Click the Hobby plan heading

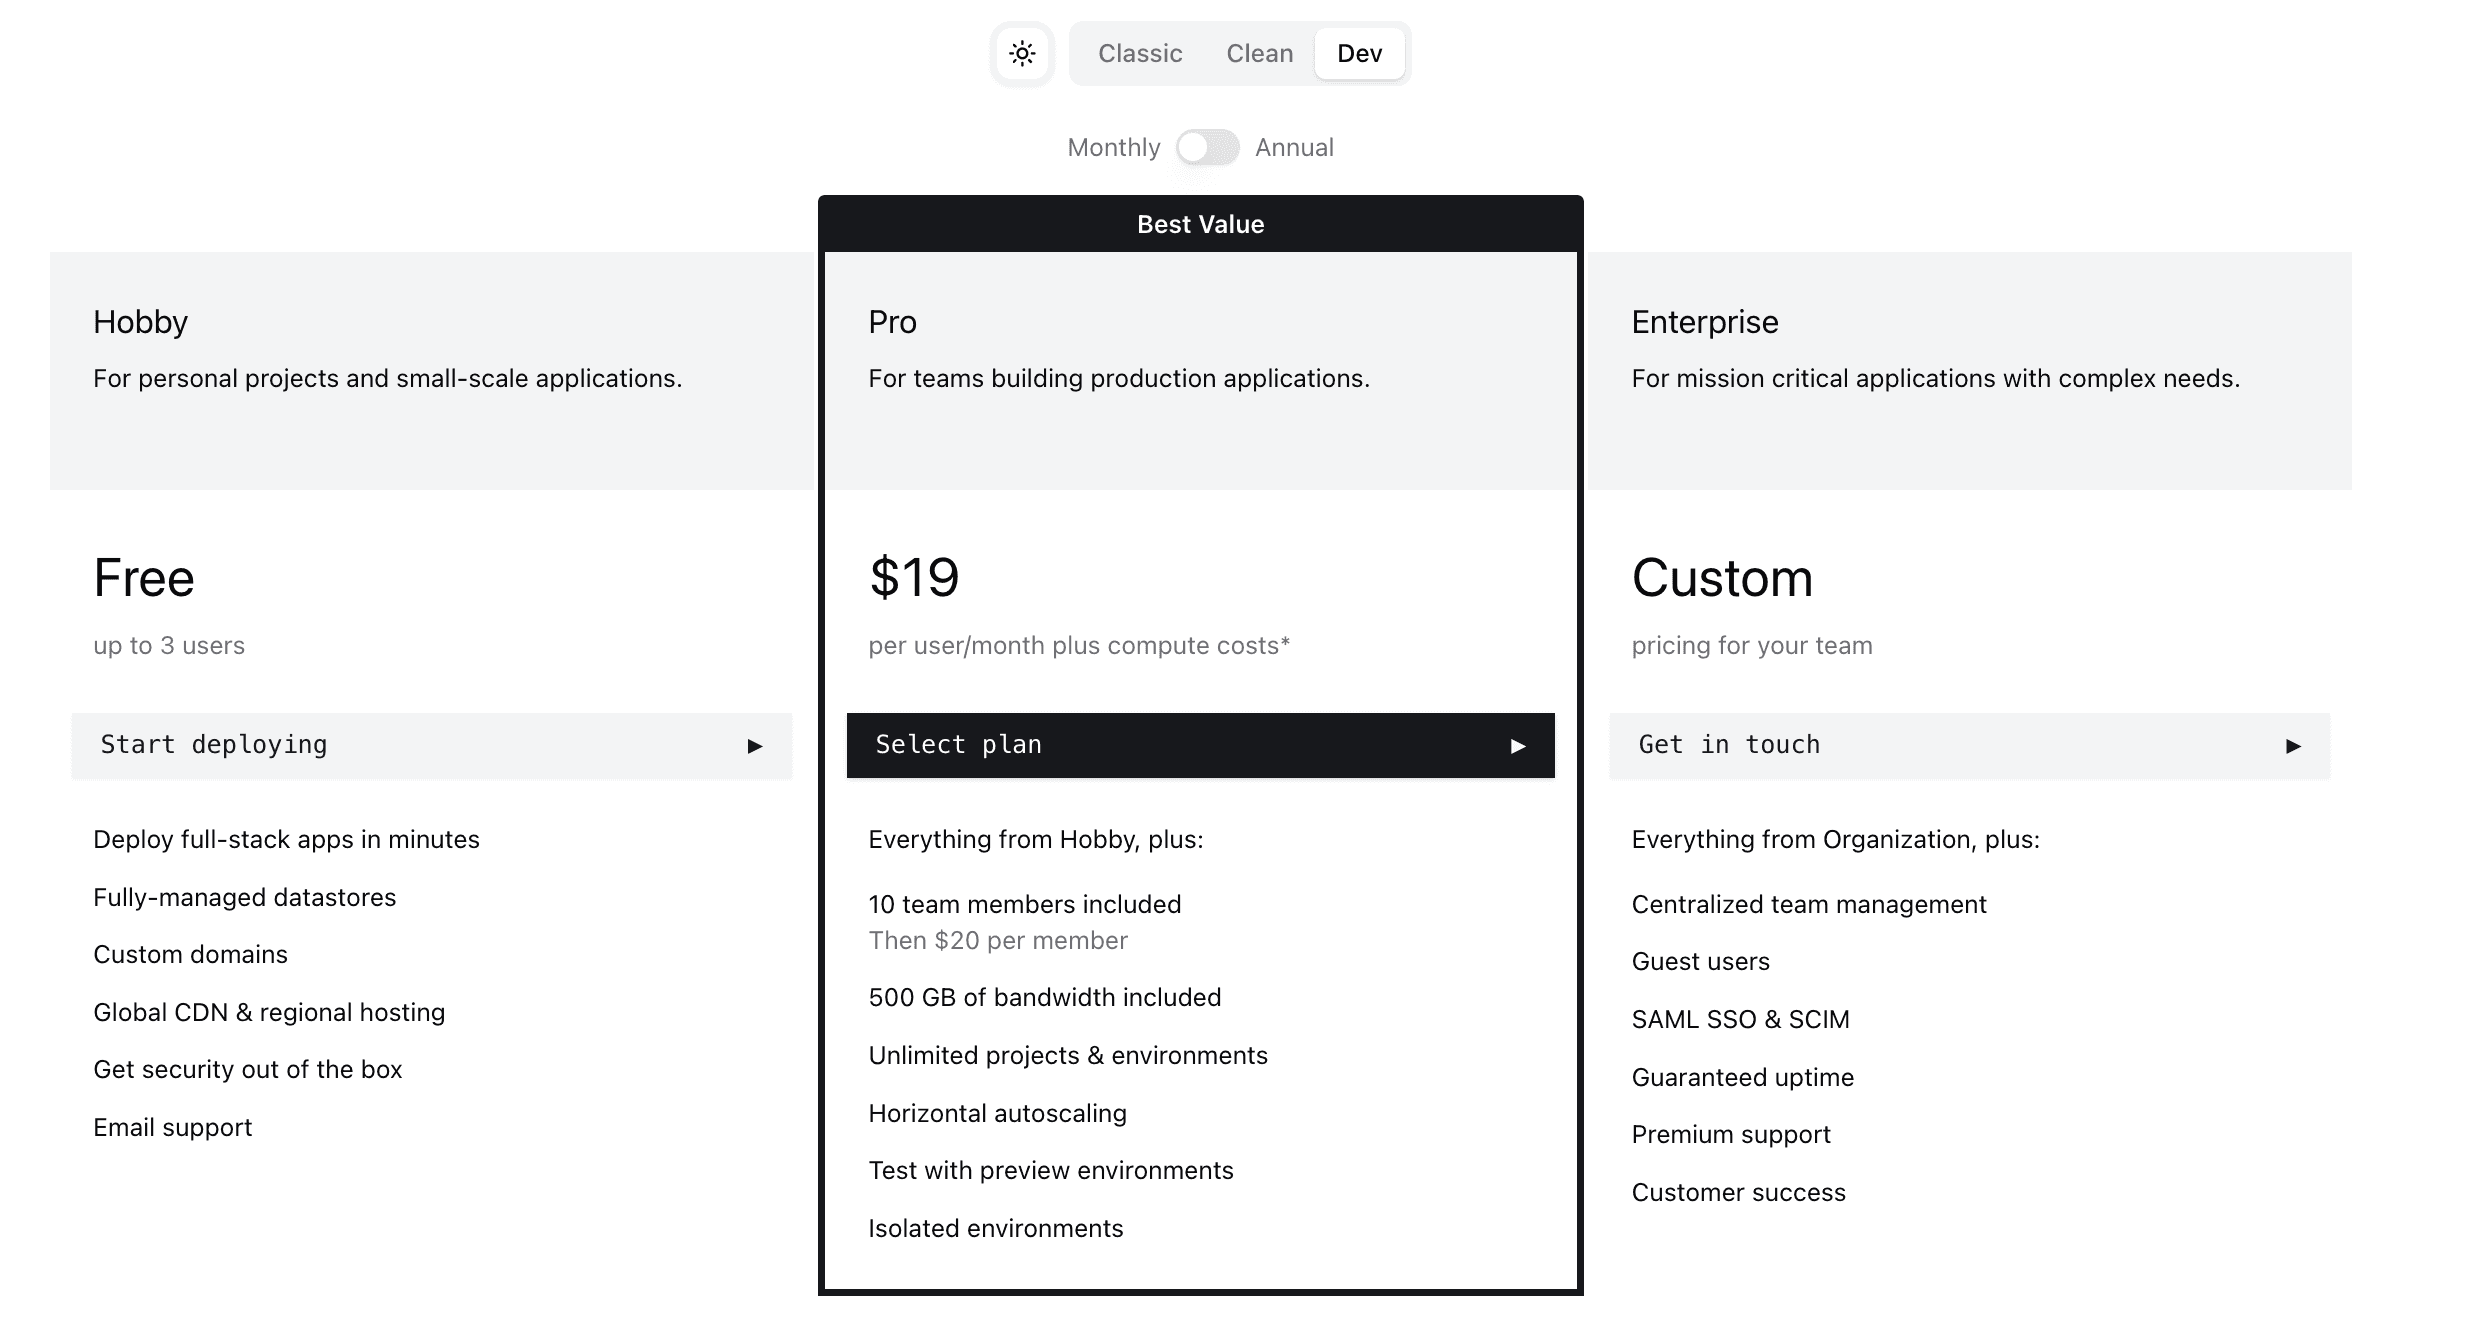140,322
